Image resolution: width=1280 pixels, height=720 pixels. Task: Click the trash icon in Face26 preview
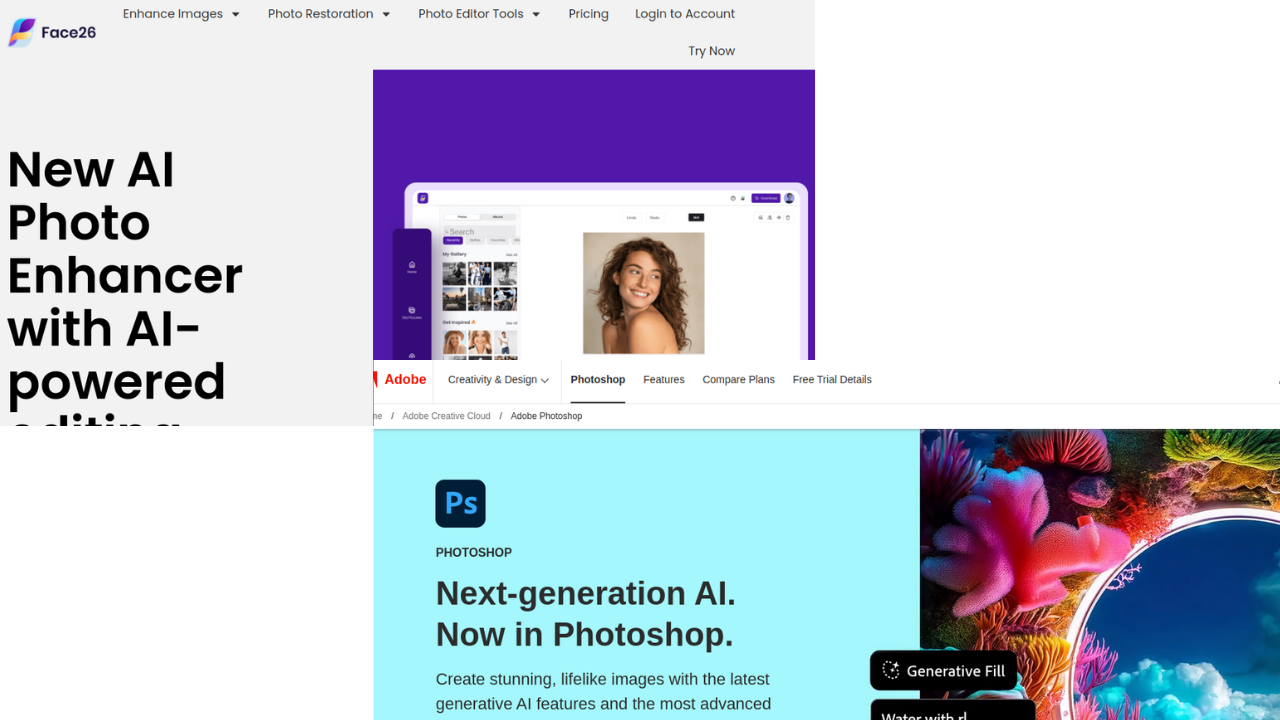(x=788, y=217)
